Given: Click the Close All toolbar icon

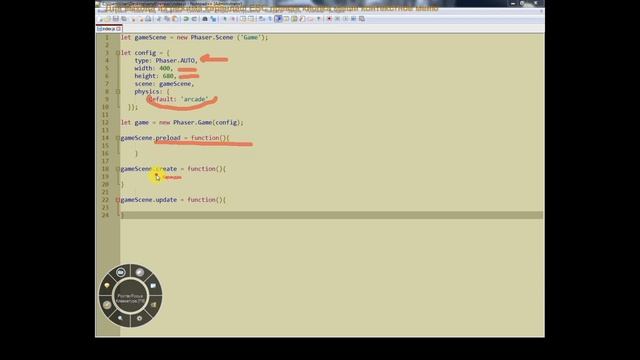Looking at the screenshot, I should tap(141, 19).
